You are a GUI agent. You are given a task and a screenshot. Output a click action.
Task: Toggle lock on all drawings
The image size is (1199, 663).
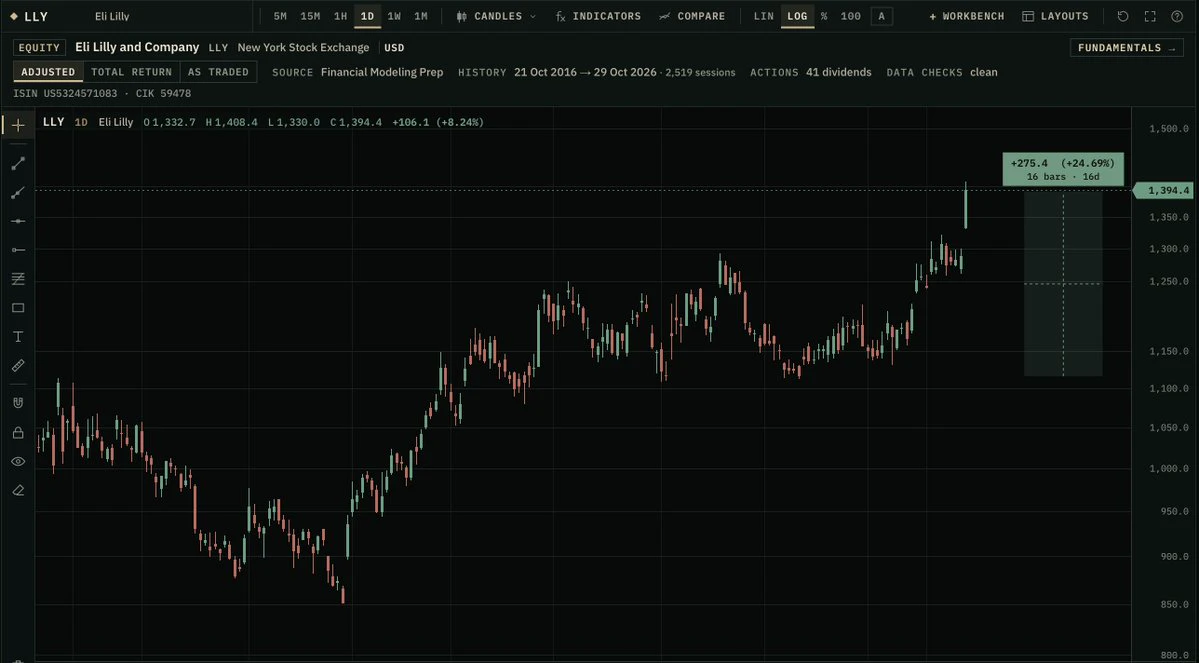pyautogui.click(x=18, y=433)
